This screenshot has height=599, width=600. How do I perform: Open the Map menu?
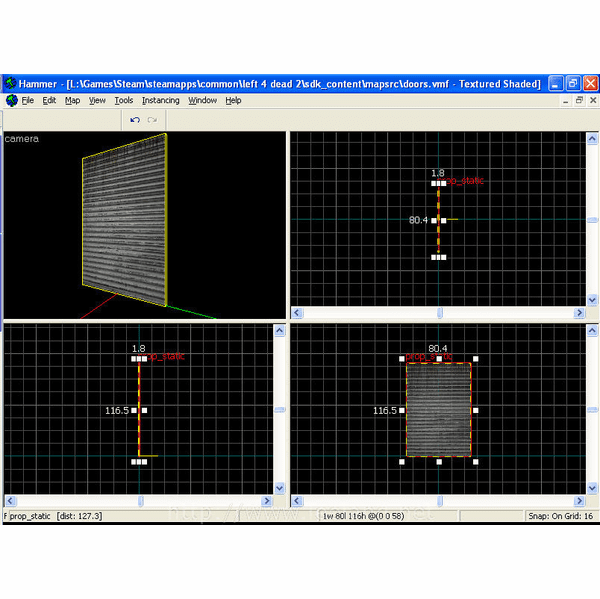click(x=72, y=101)
